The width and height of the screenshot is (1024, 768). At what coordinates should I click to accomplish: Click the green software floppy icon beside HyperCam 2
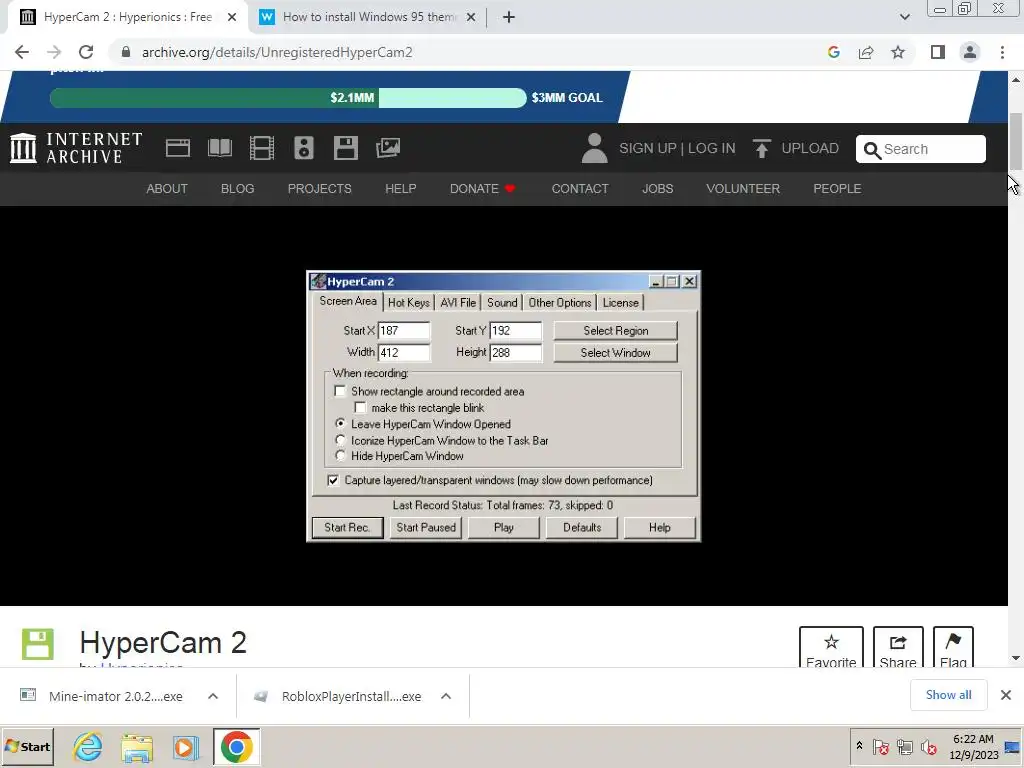[x=37, y=644]
